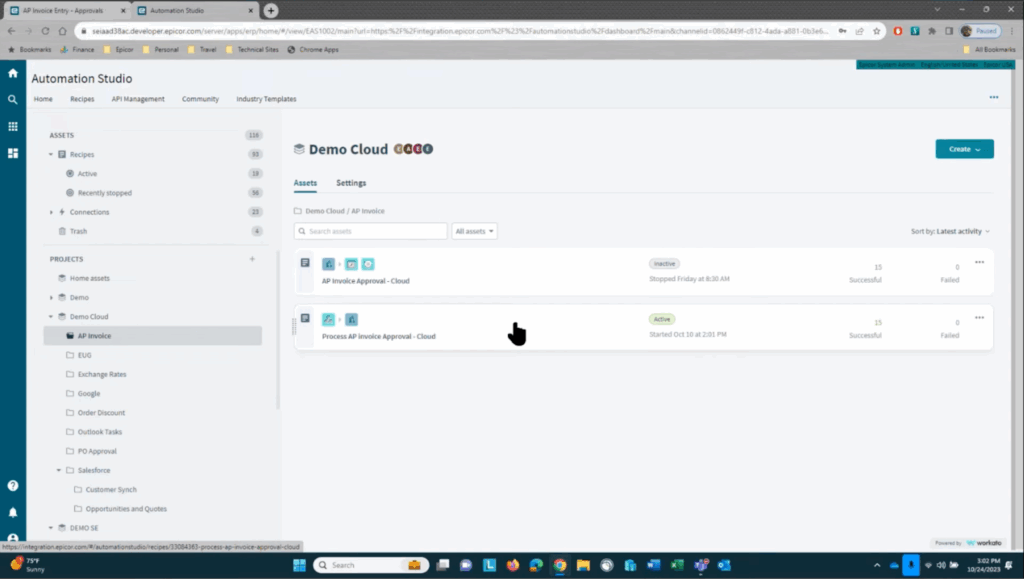Open the Trash item in Assets
This screenshot has height=579, width=1024.
[x=79, y=231]
